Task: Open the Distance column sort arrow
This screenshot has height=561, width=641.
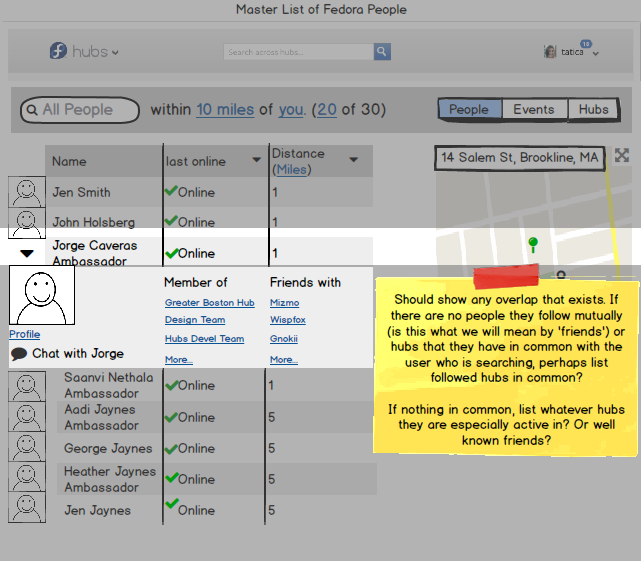Action: (354, 160)
